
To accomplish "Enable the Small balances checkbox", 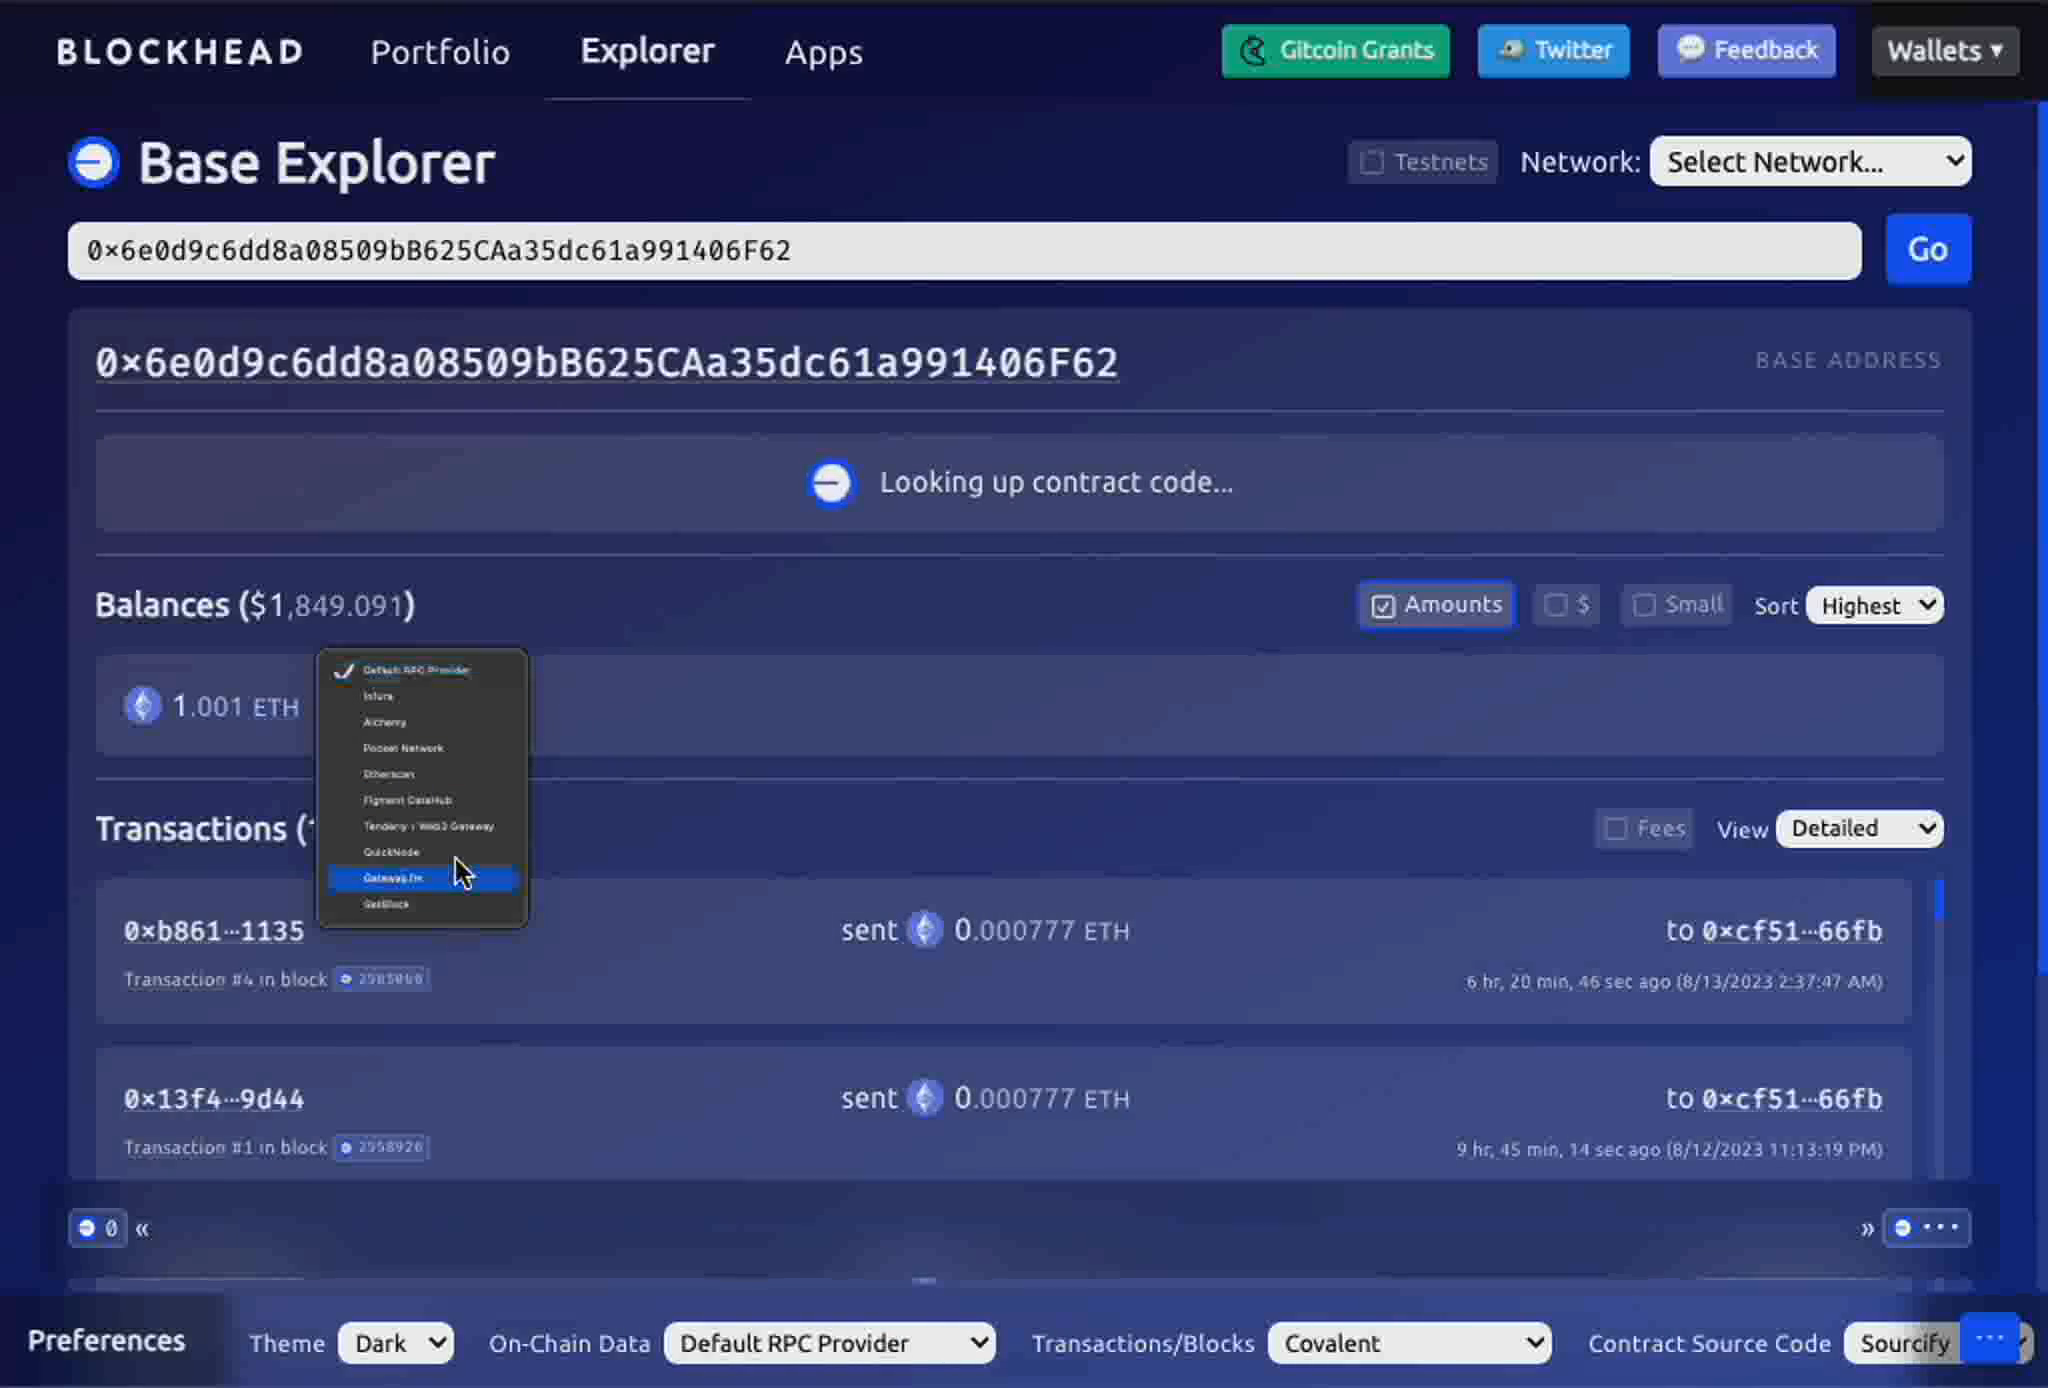I will coord(1677,605).
